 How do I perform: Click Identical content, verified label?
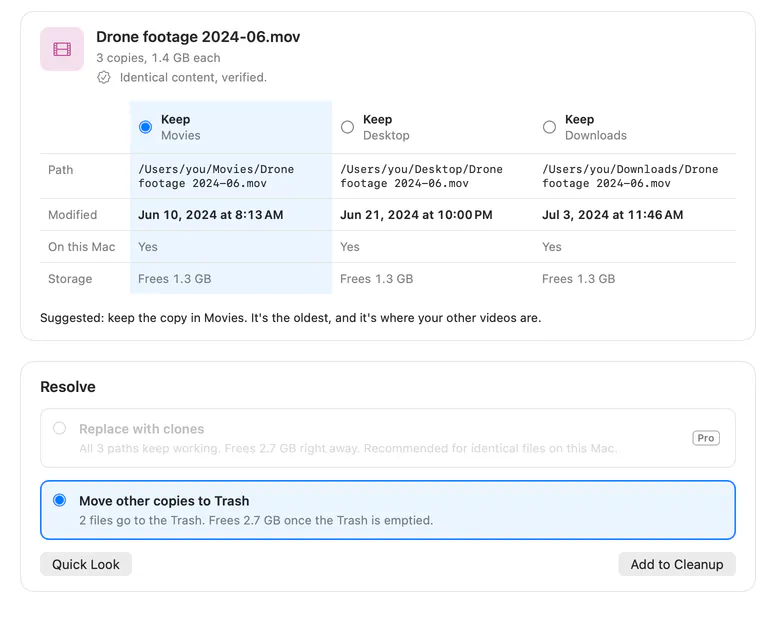[x=193, y=78]
